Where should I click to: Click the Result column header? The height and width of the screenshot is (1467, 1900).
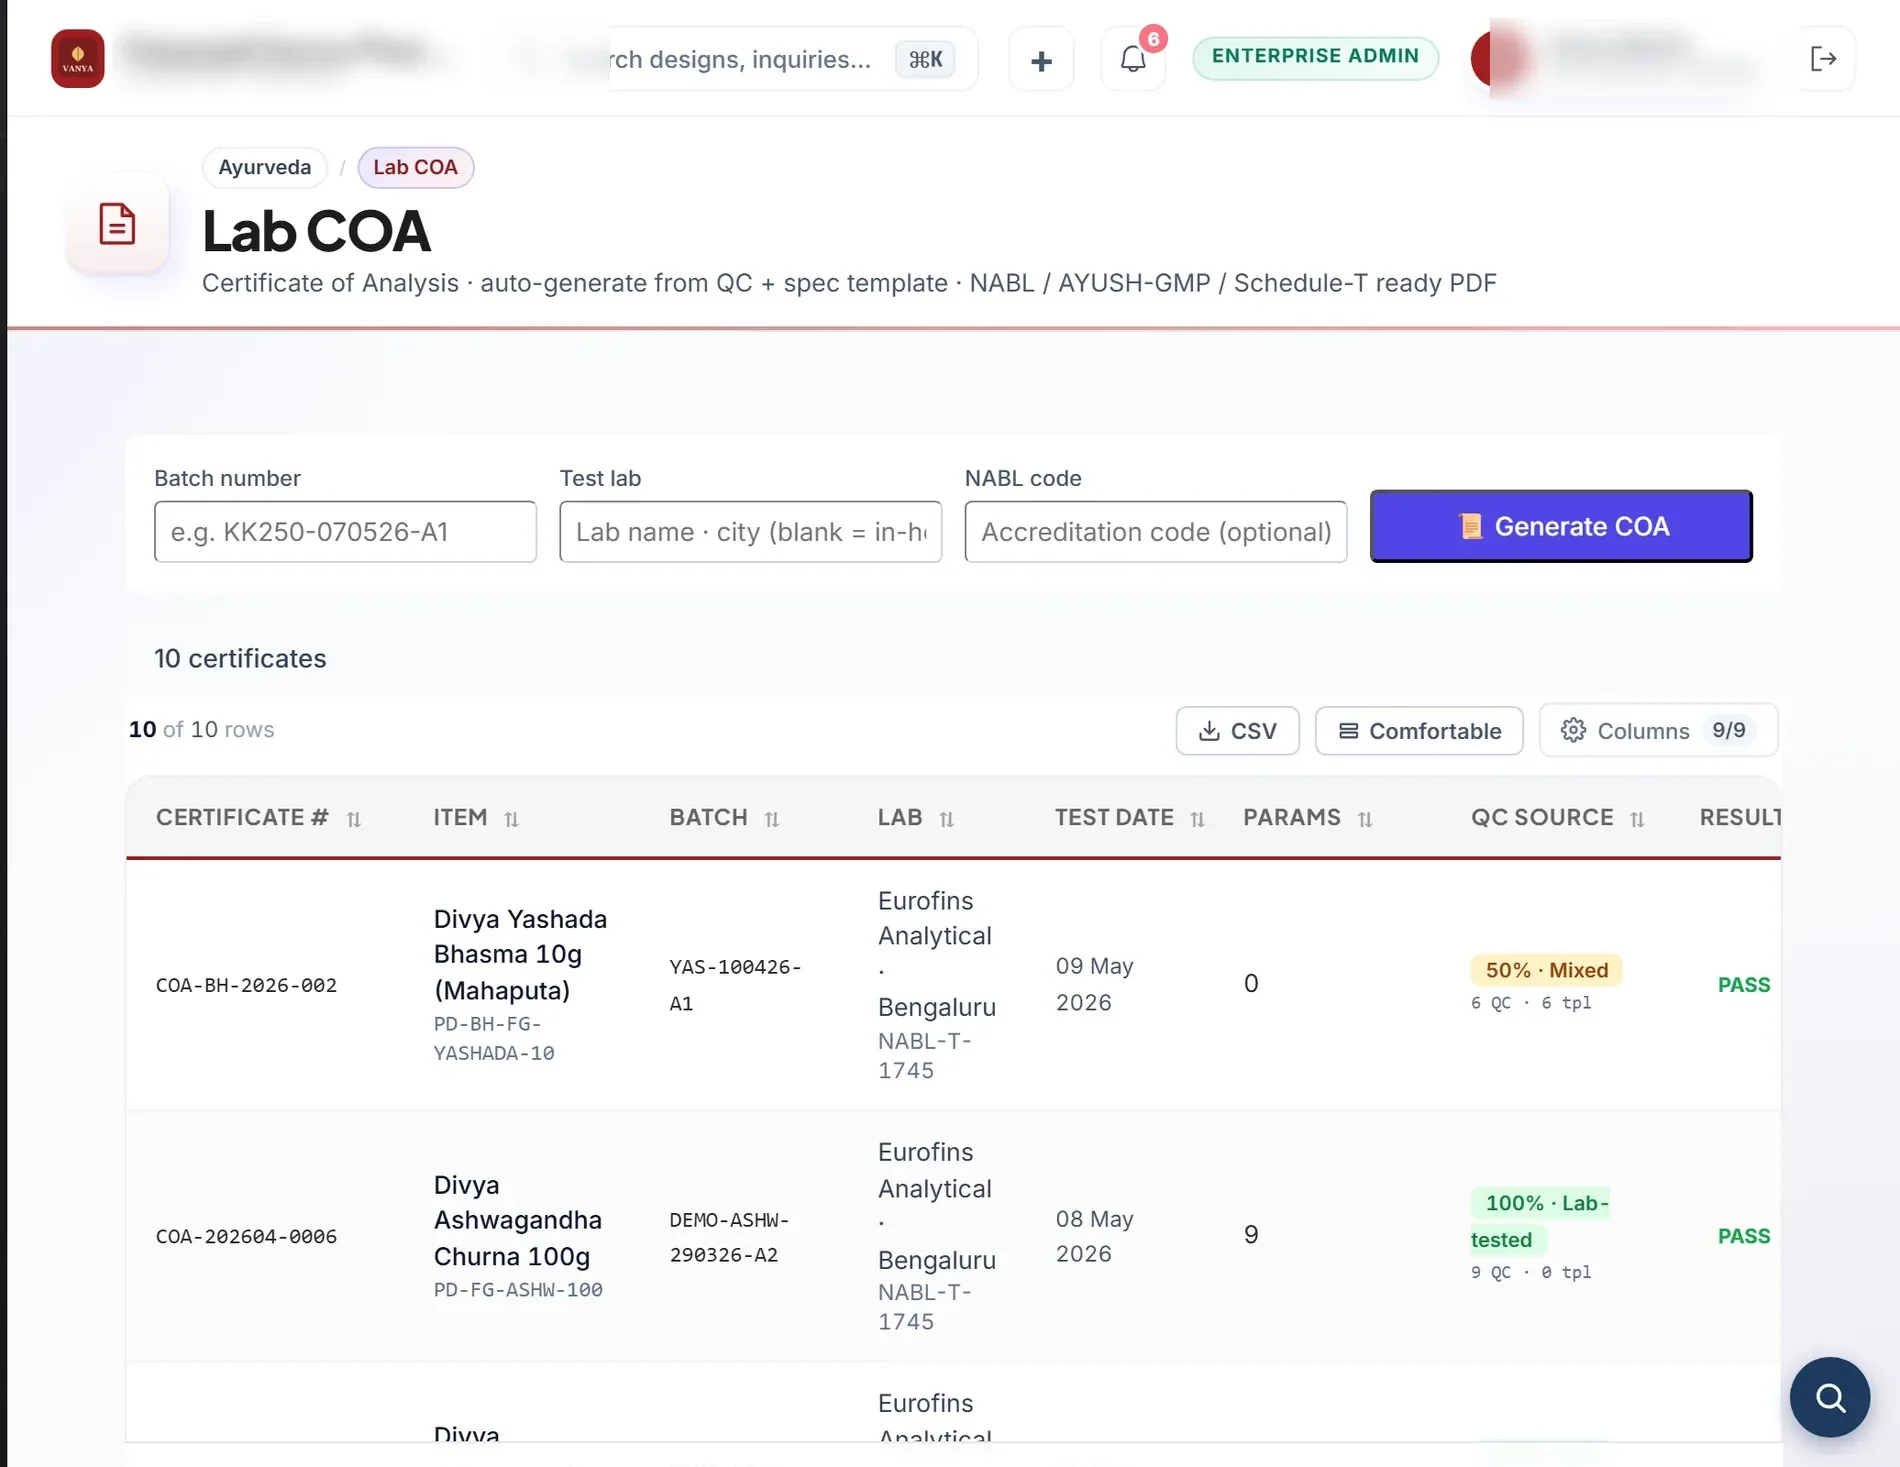click(x=1740, y=817)
